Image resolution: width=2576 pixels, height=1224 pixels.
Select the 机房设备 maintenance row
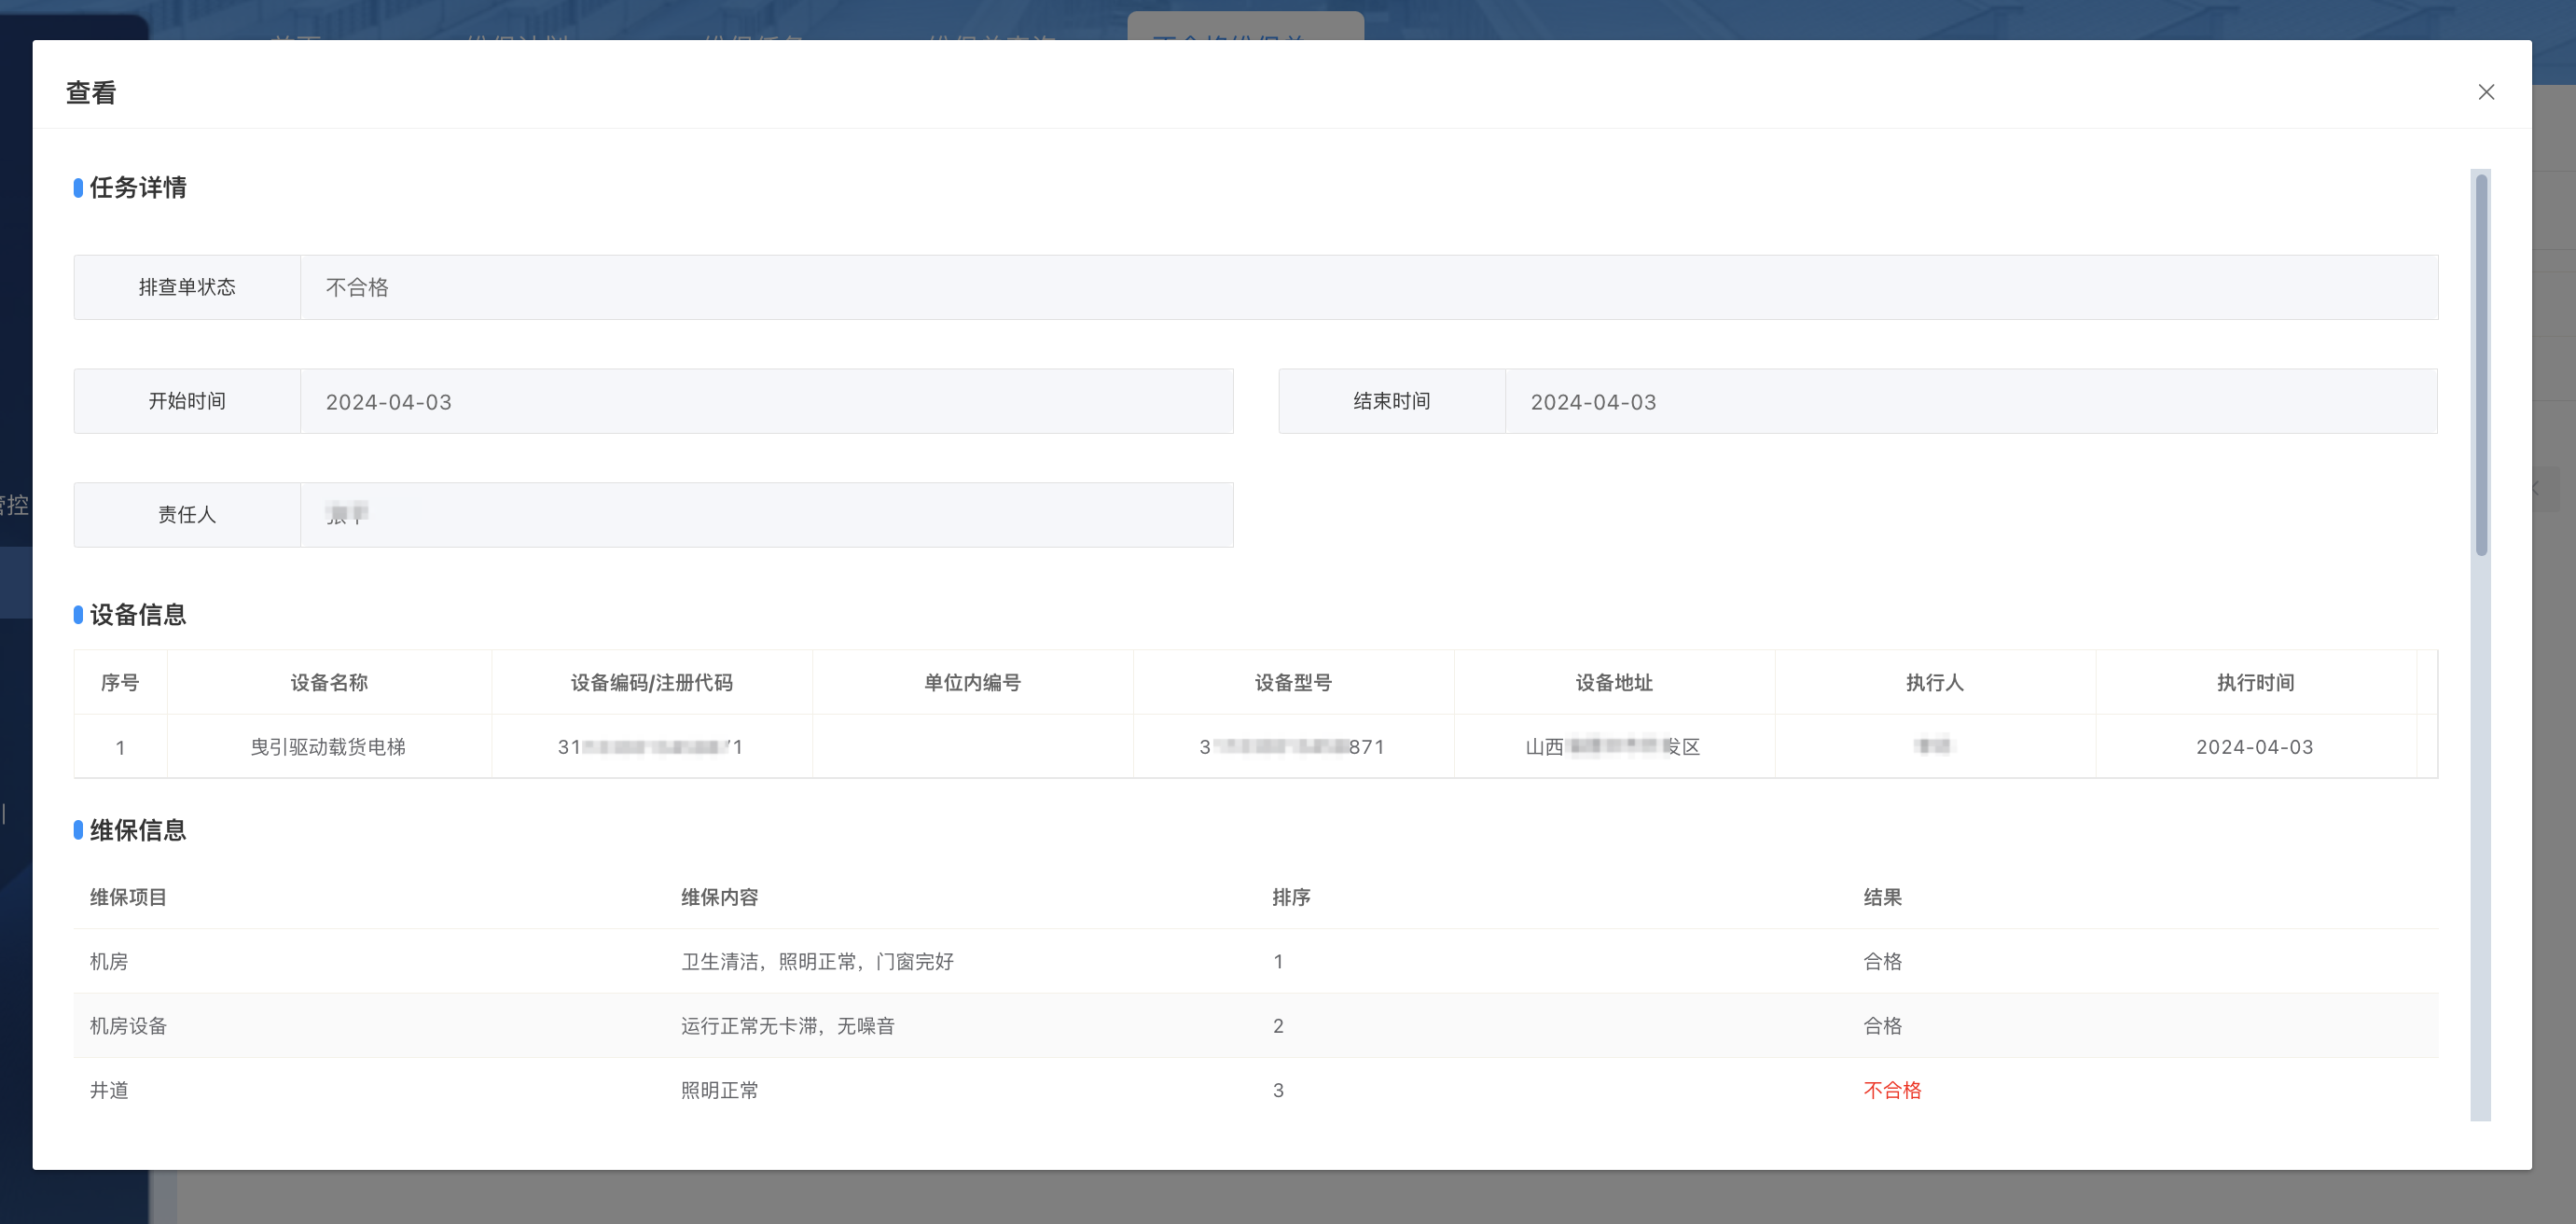pyautogui.click(x=128, y=1026)
